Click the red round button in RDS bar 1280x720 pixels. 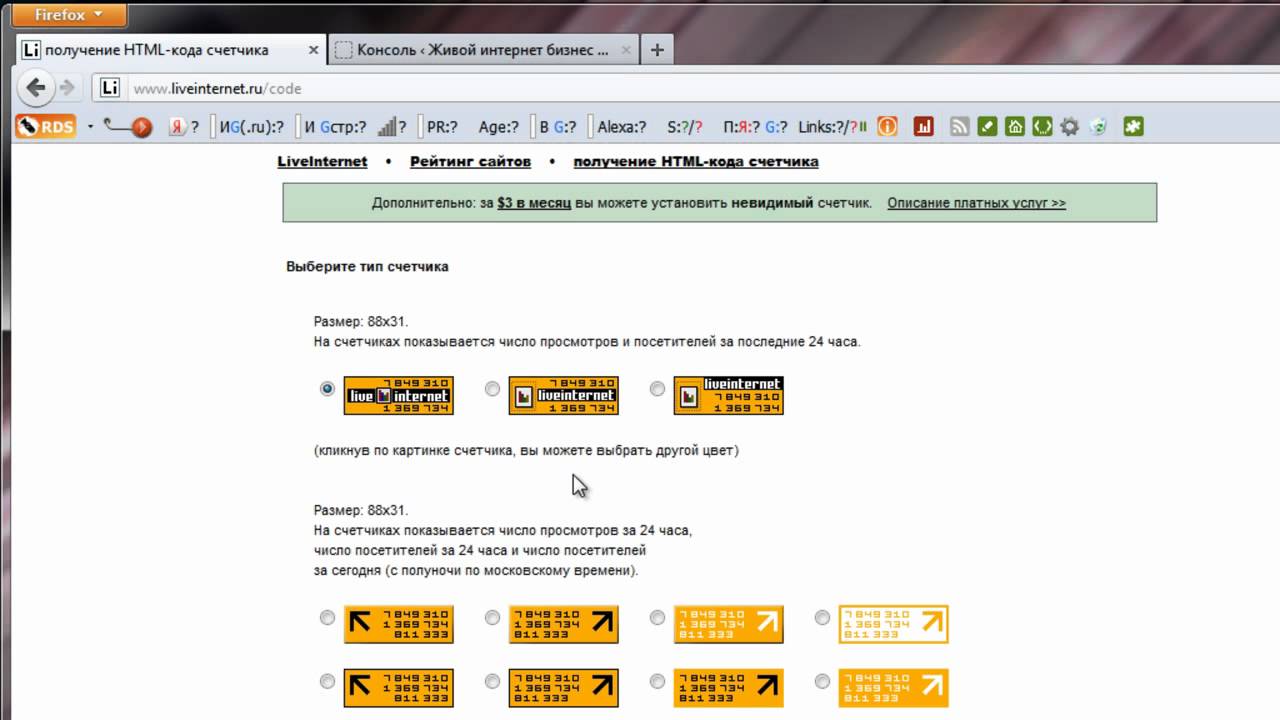coord(142,127)
